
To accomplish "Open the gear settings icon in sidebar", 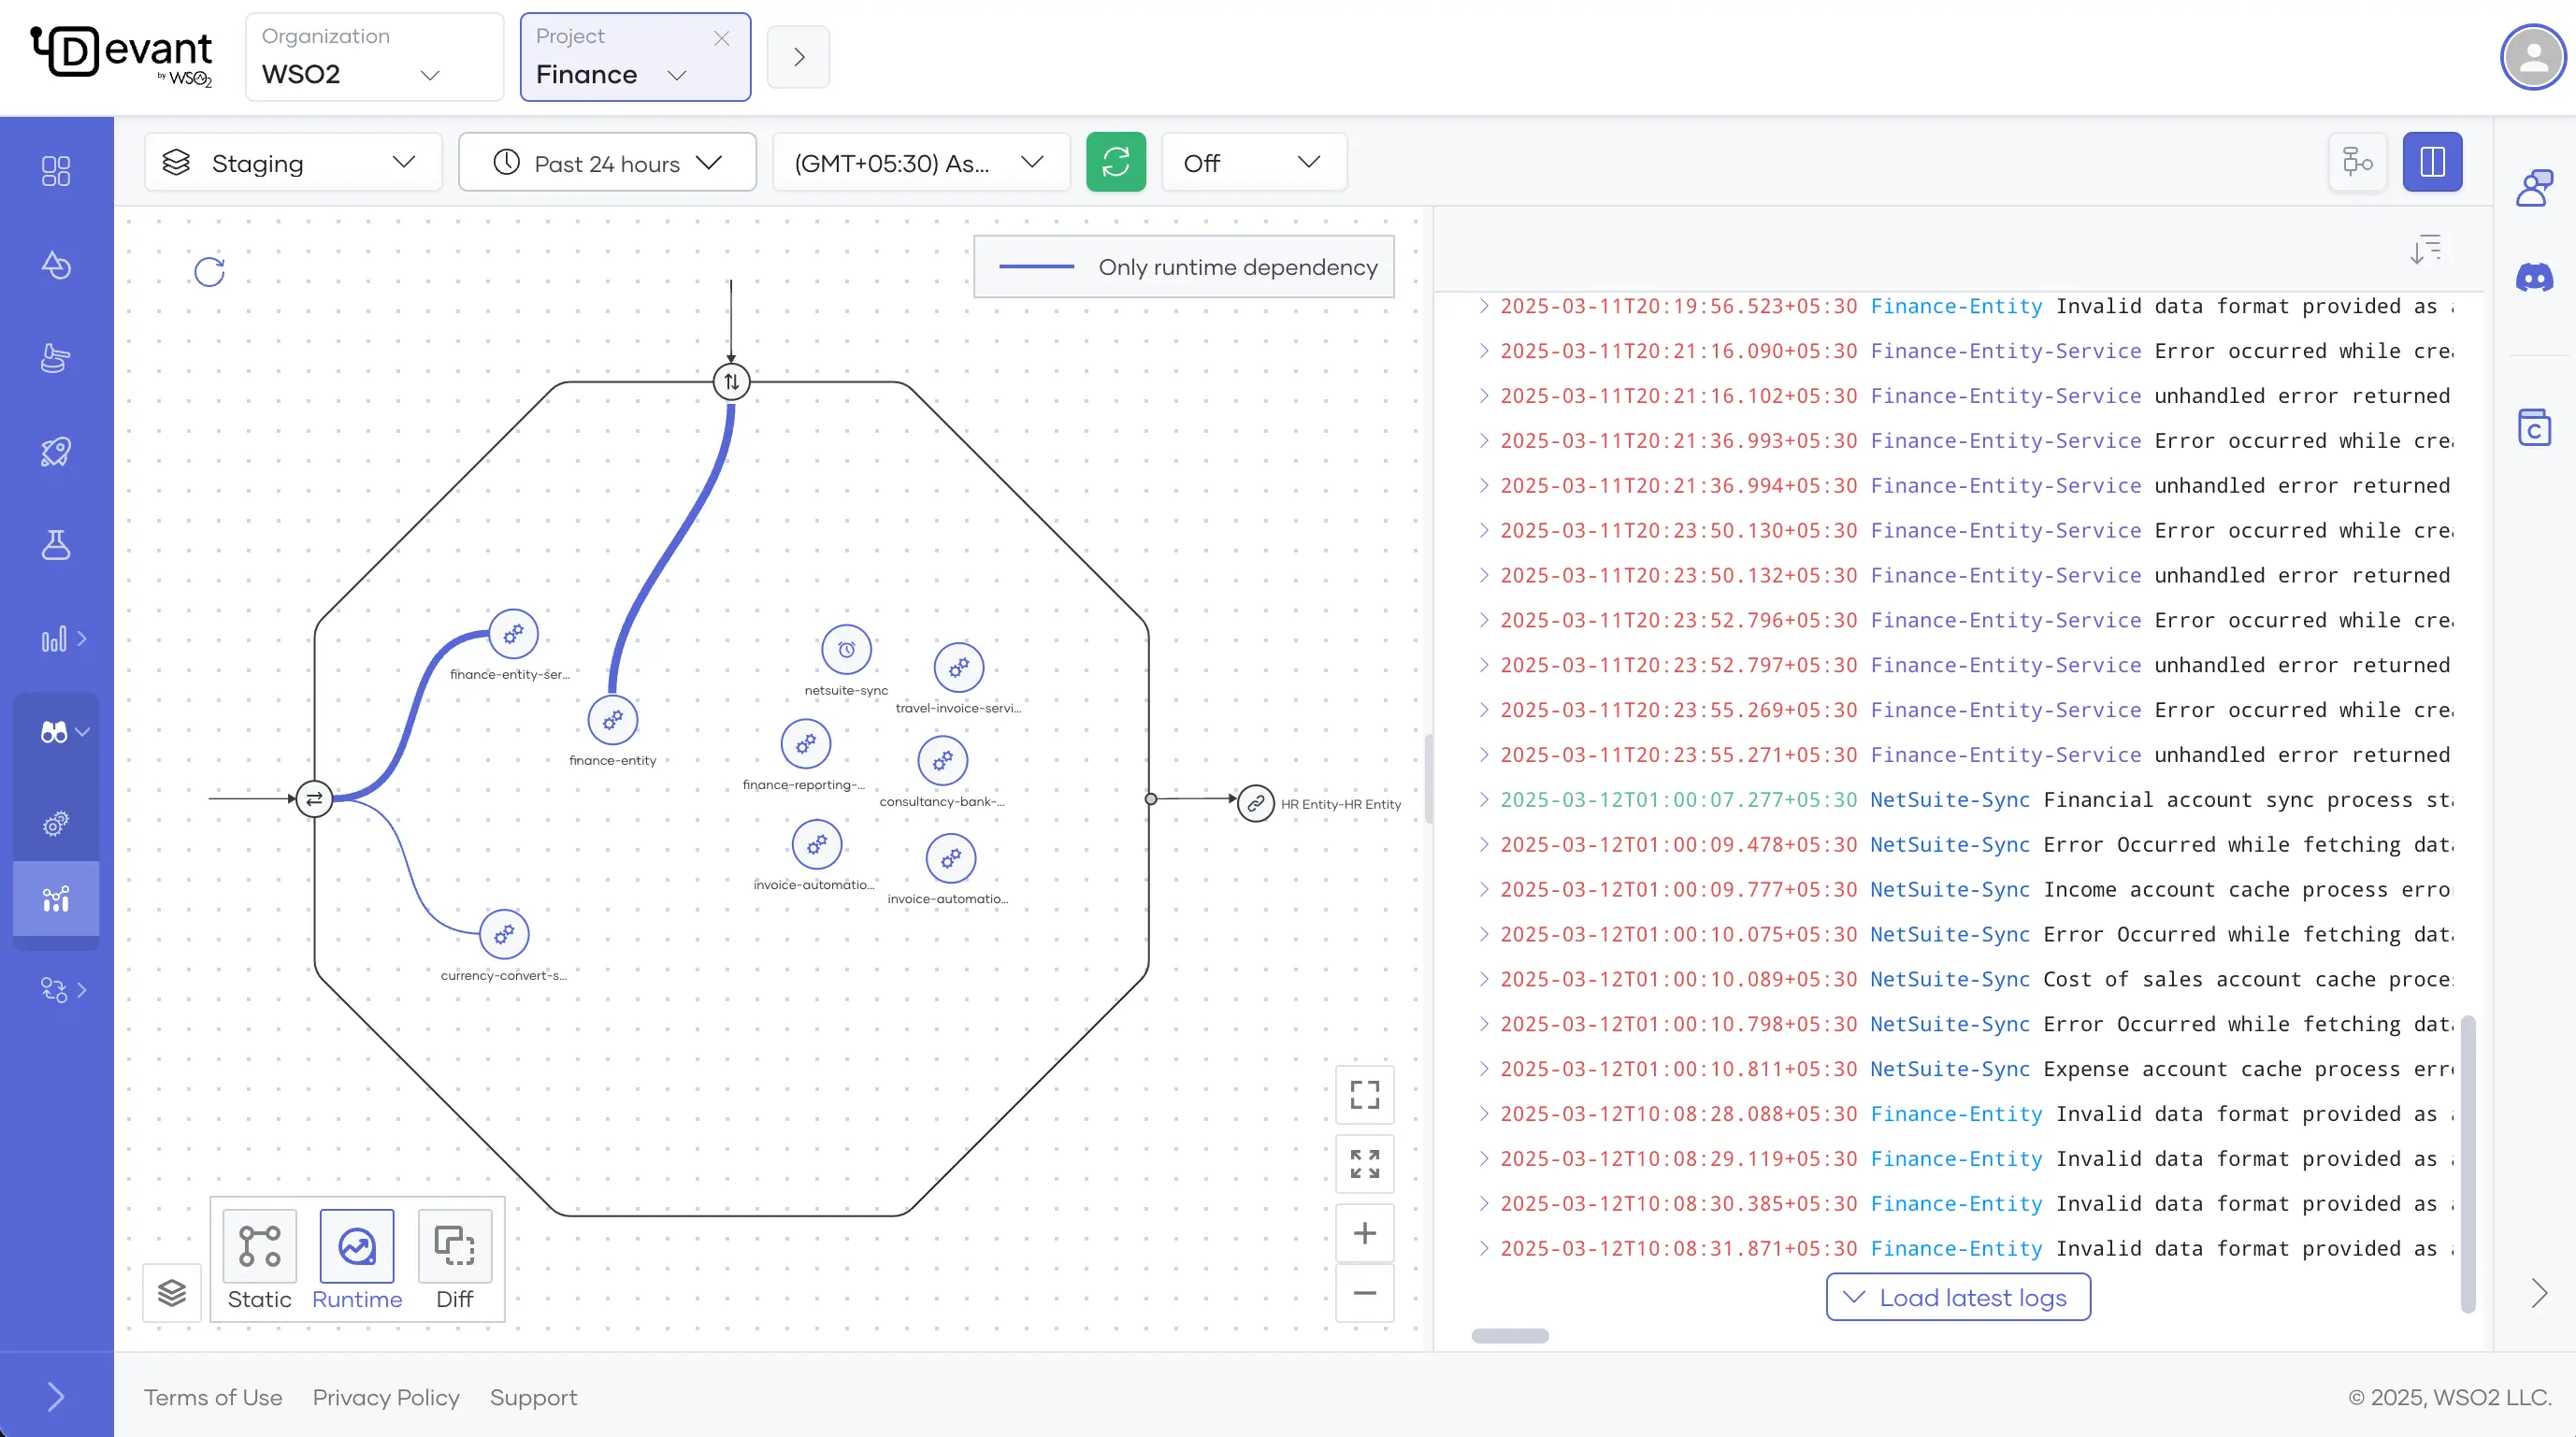I will pos(56,824).
